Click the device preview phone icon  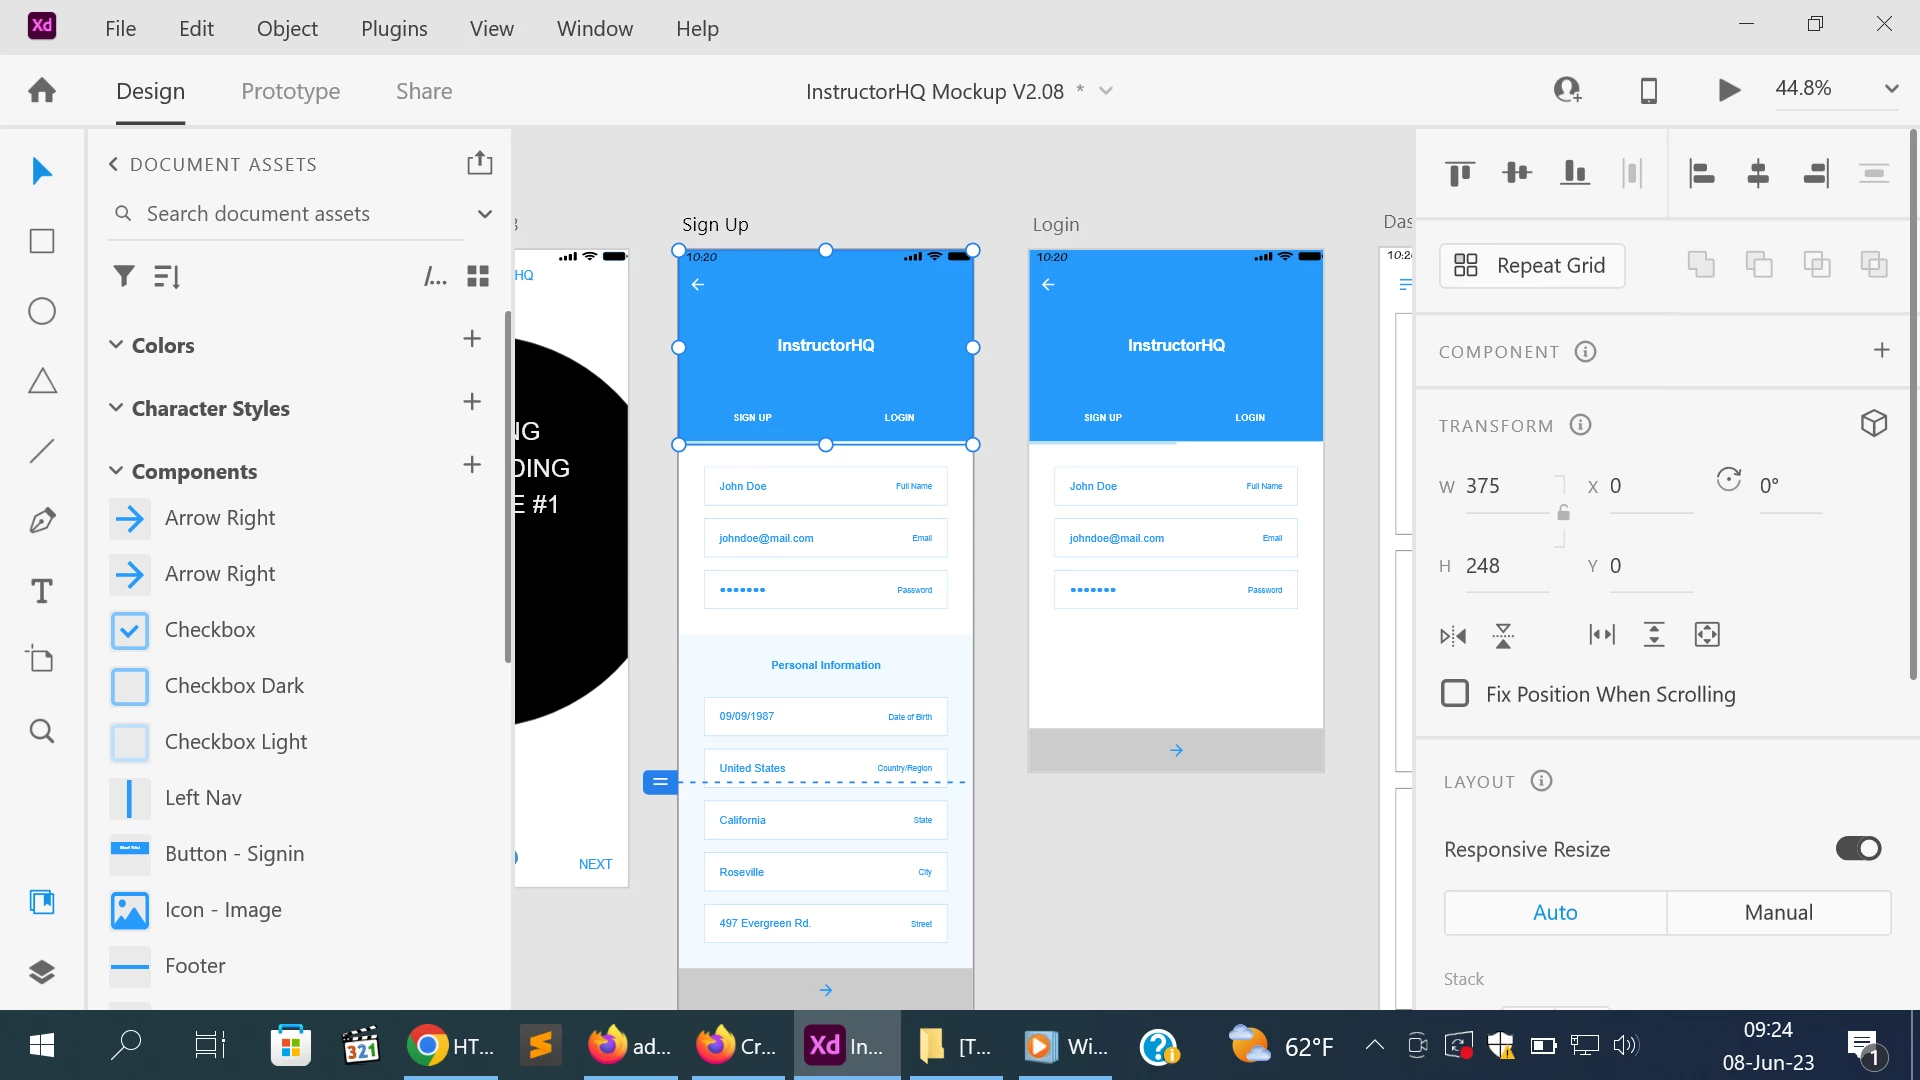coord(1649,91)
